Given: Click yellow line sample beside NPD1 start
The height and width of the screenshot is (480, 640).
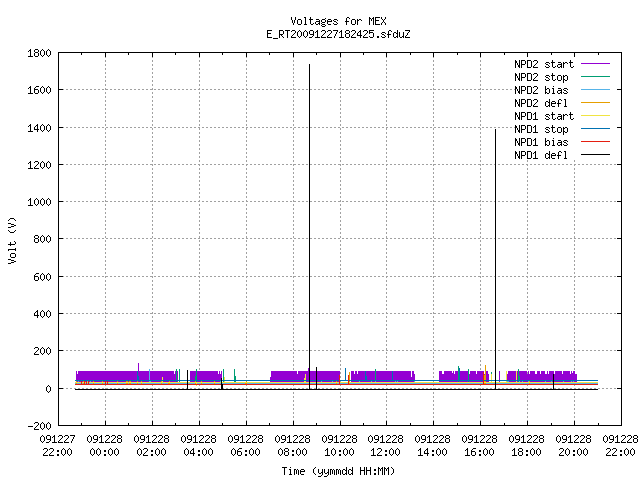Looking at the screenshot, I should point(595,116).
